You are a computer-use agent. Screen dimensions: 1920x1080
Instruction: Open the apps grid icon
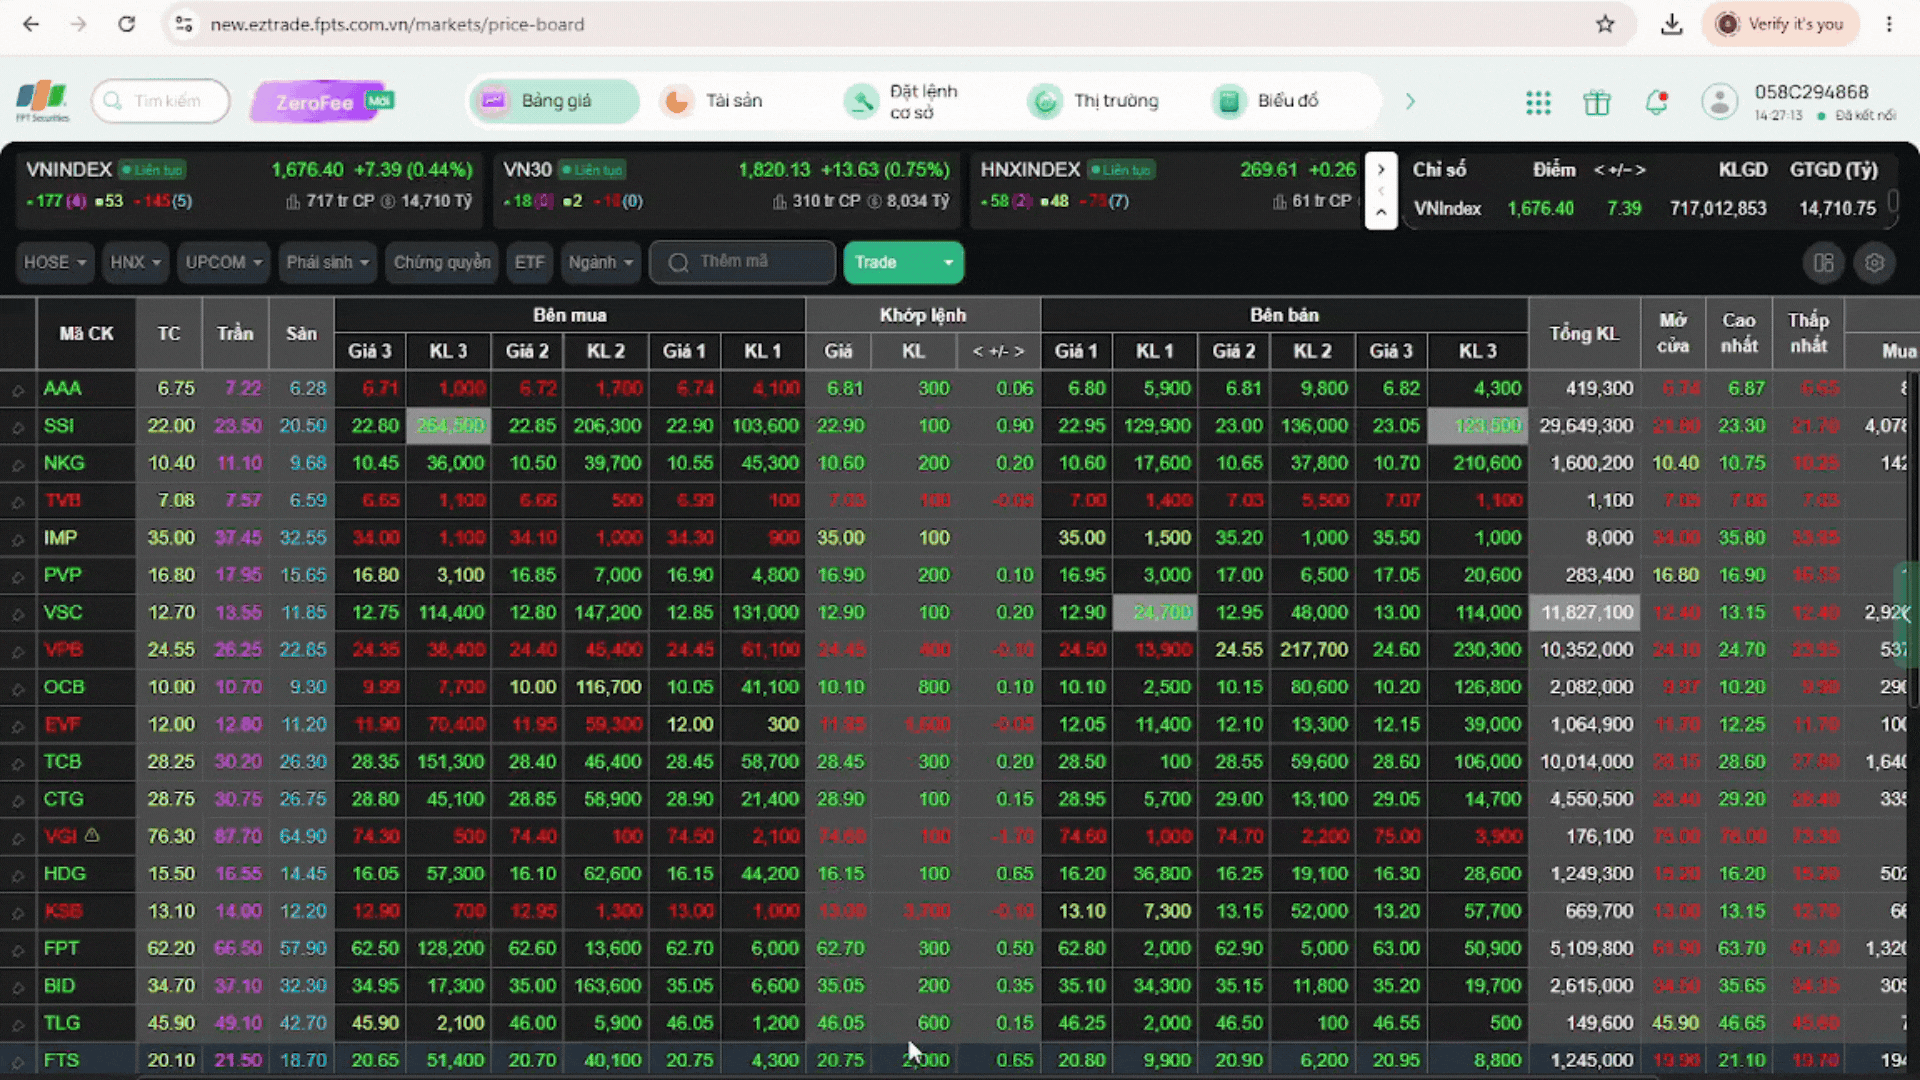tap(1538, 102)
